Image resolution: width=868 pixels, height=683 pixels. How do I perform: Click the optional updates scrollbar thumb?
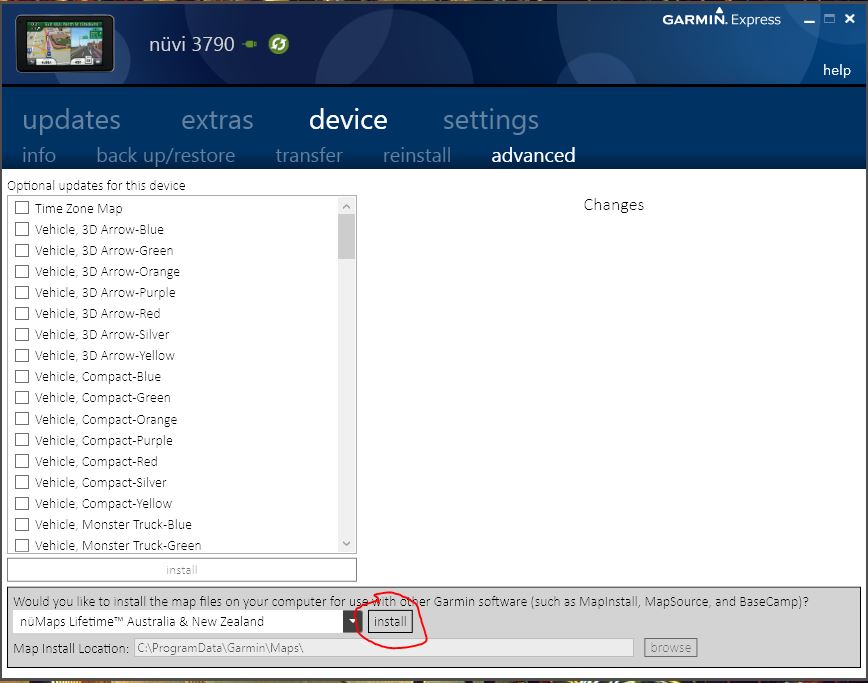point(347,237)
